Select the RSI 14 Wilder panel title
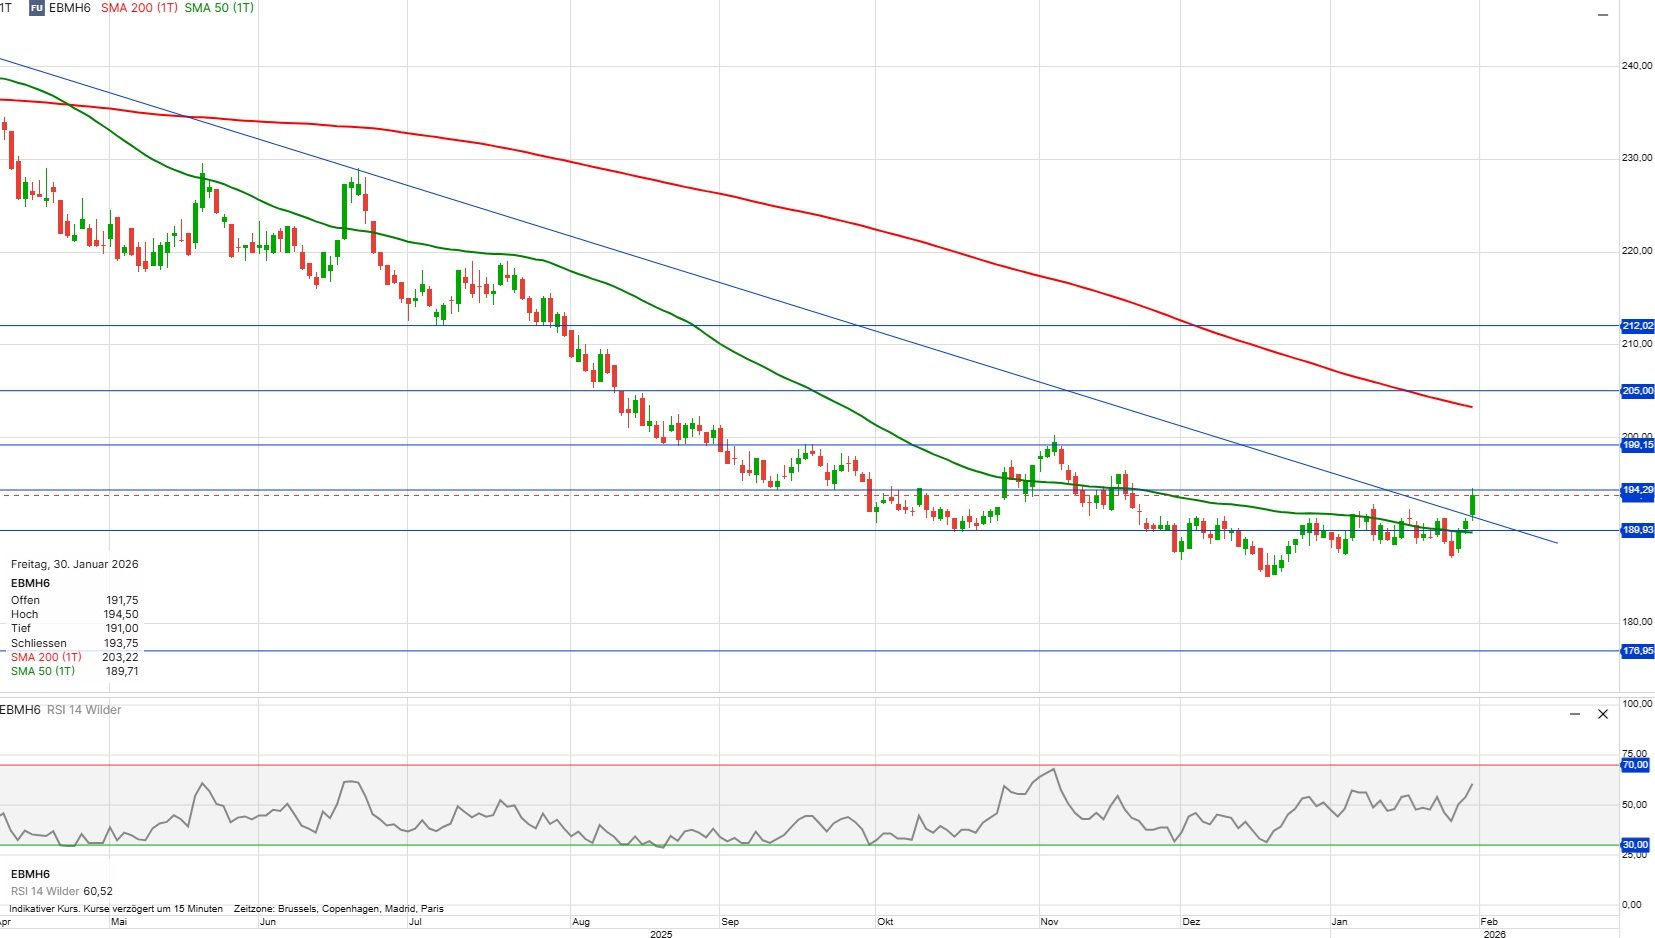1655x938 pixels. [84, 710]
